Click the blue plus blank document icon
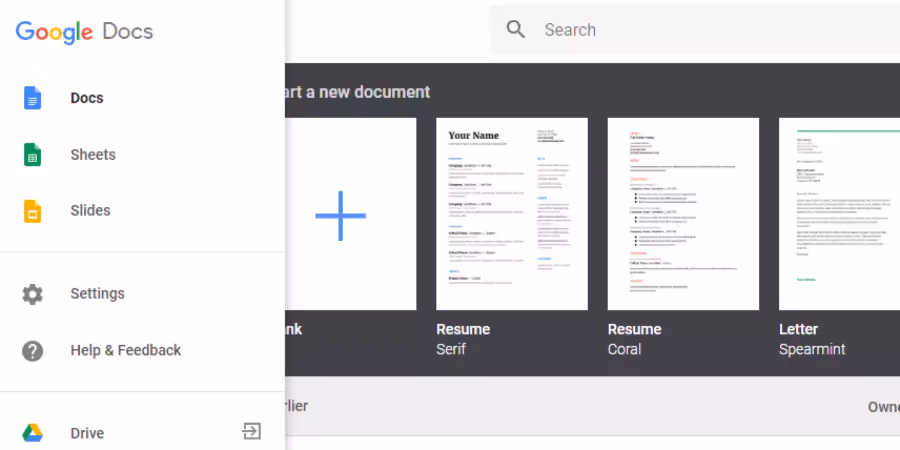The image size is (900, 450). click(x=340, y=216)
